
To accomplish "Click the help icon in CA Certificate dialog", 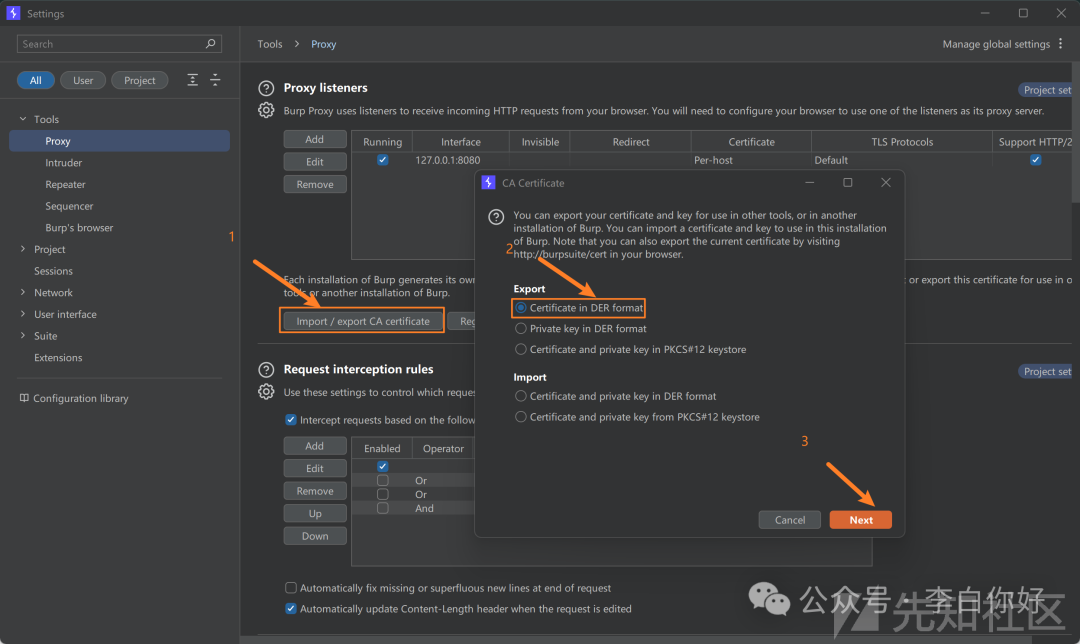I will [496, 217].
